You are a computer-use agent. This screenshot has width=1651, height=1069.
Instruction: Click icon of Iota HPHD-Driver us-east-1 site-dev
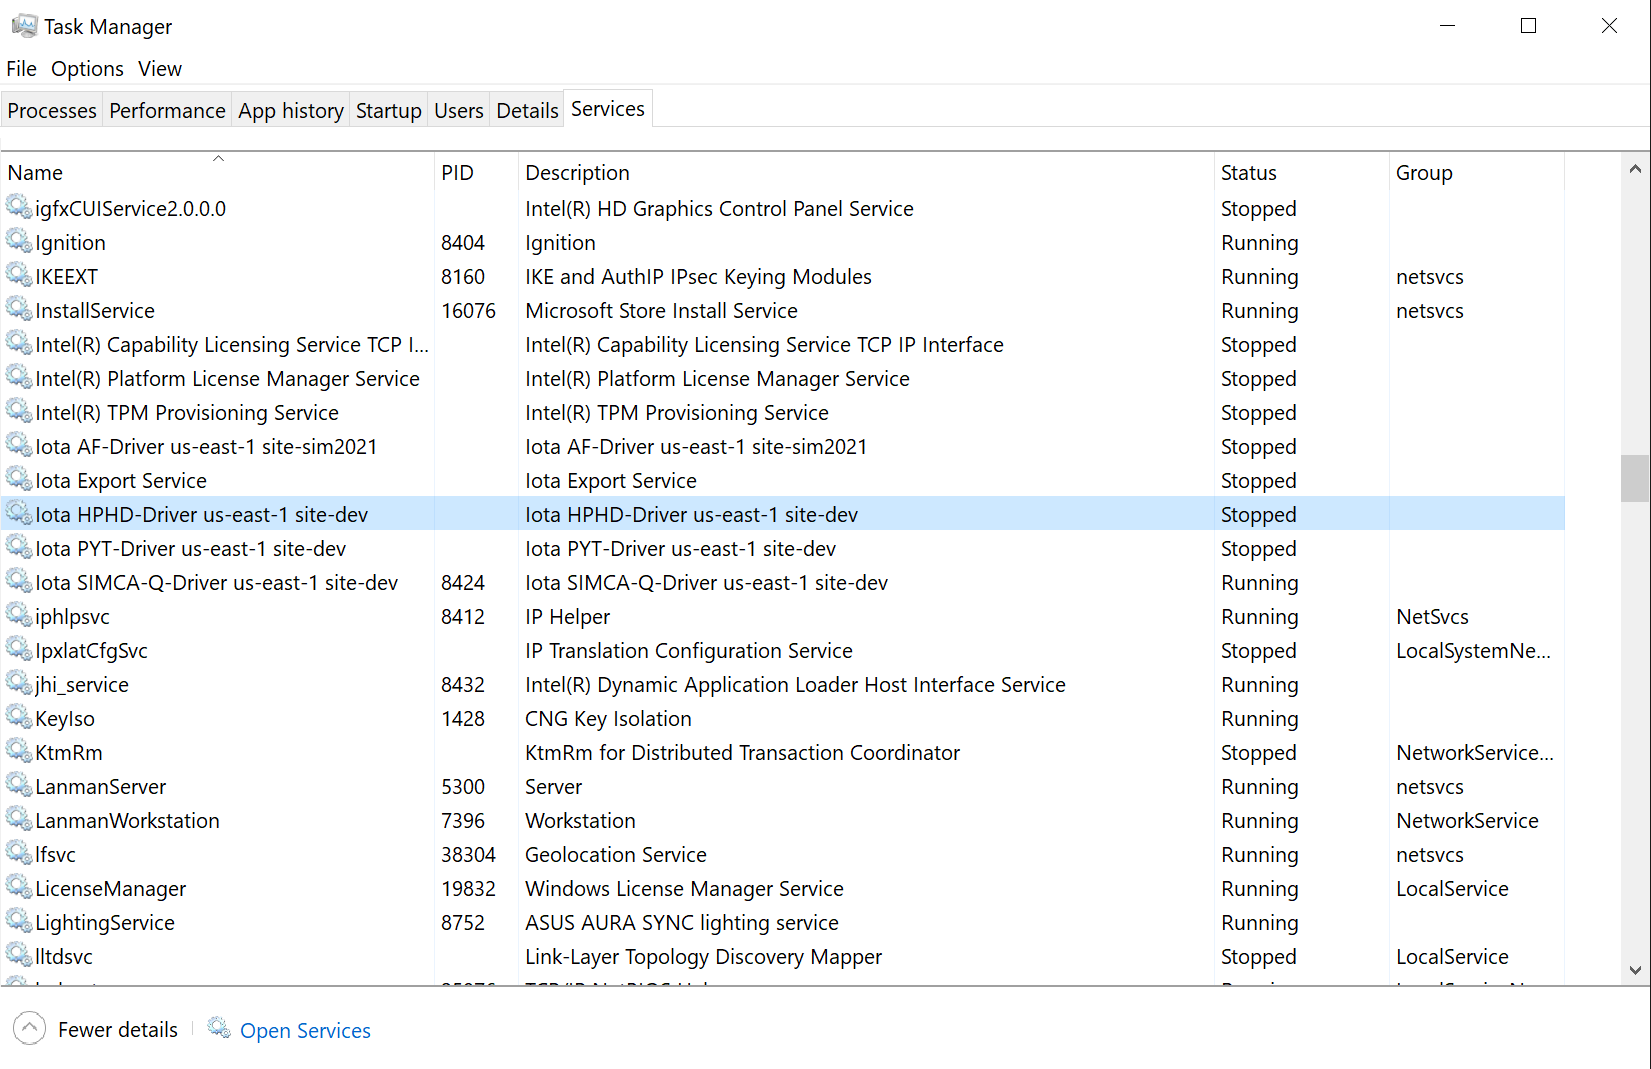(19, 513)
